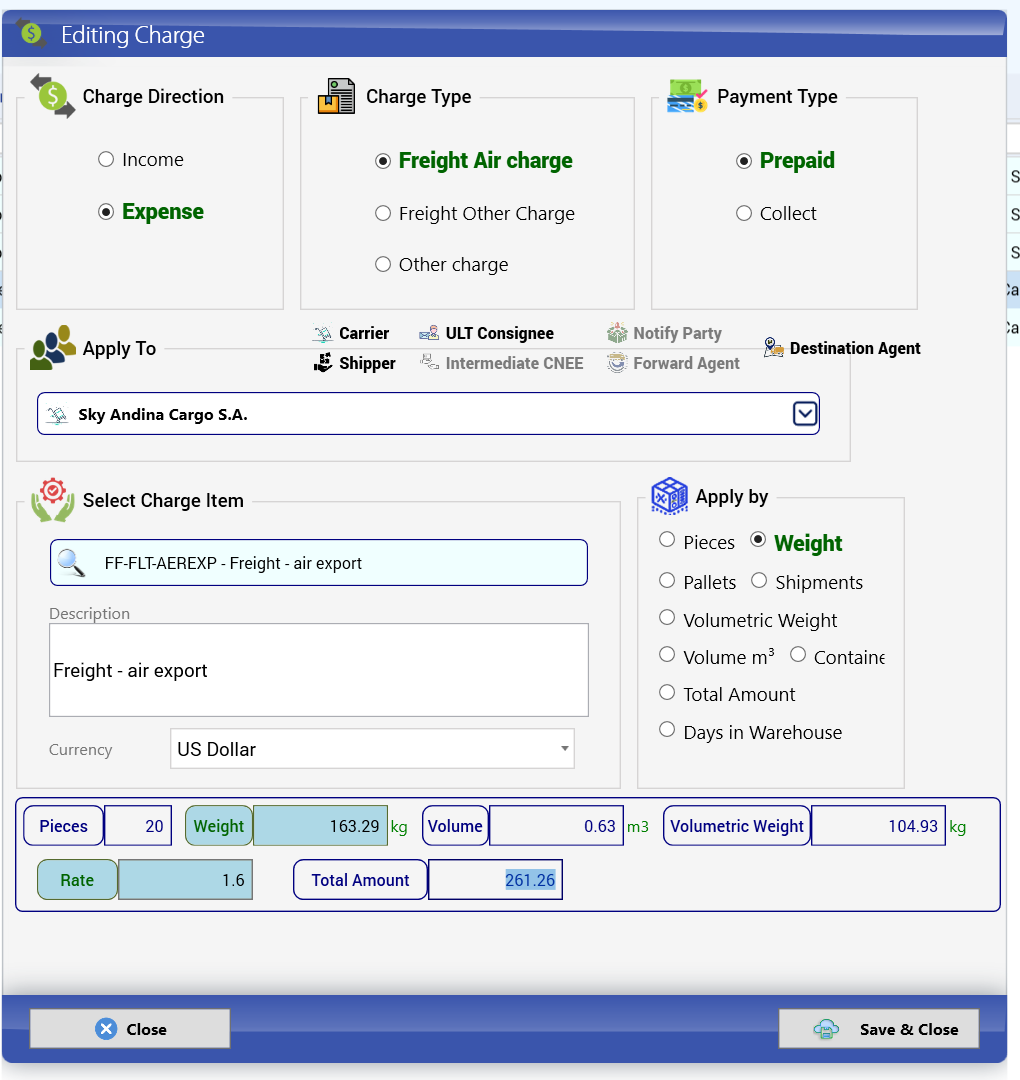
Task: Choose Freight Other Charge type
Action: coord(383,214)
